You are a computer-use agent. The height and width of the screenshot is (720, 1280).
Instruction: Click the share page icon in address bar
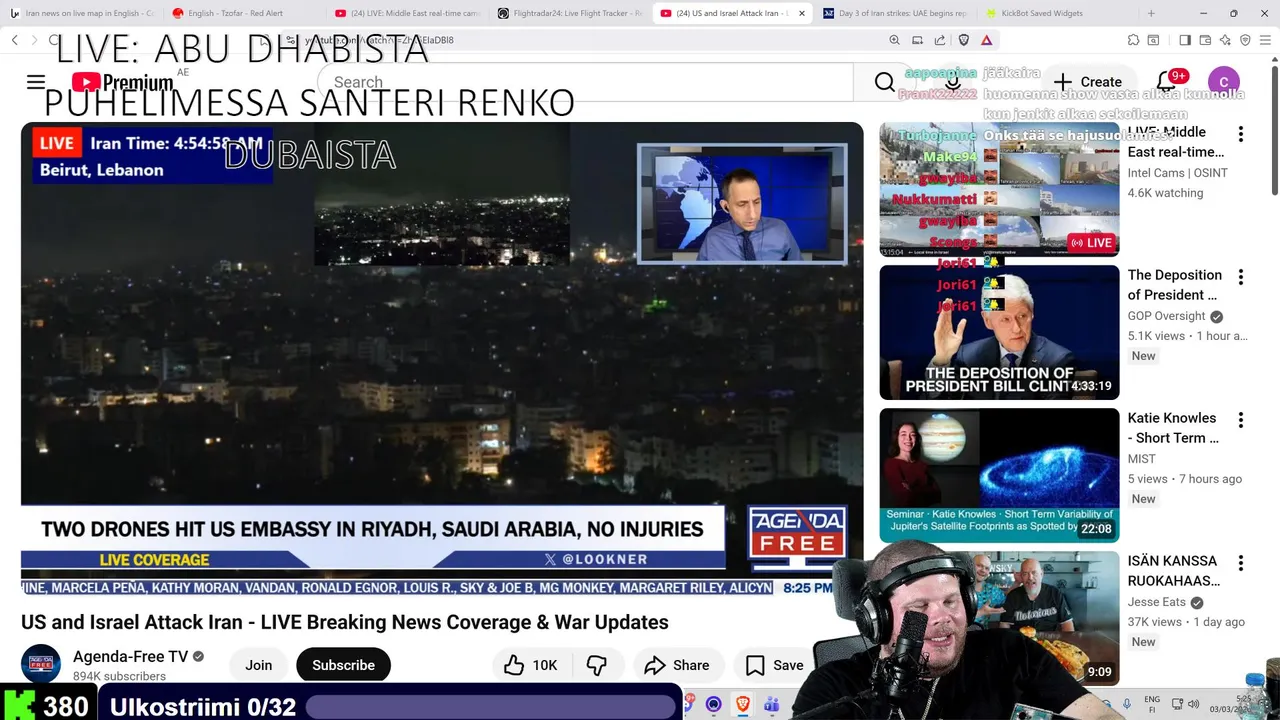click(940, 40)
